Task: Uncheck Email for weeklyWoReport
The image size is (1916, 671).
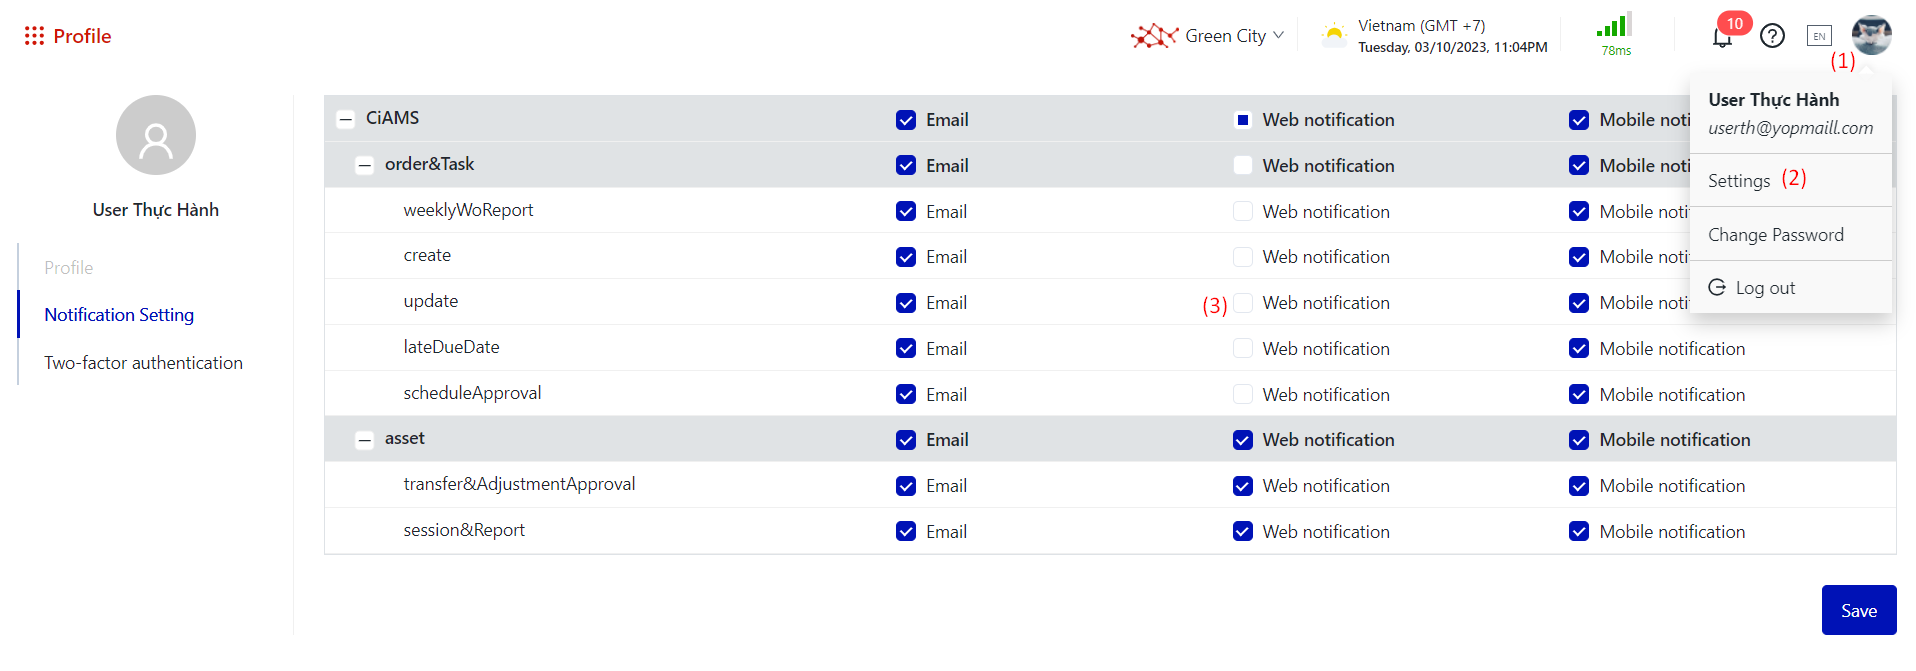Action: tap(906, 211)
